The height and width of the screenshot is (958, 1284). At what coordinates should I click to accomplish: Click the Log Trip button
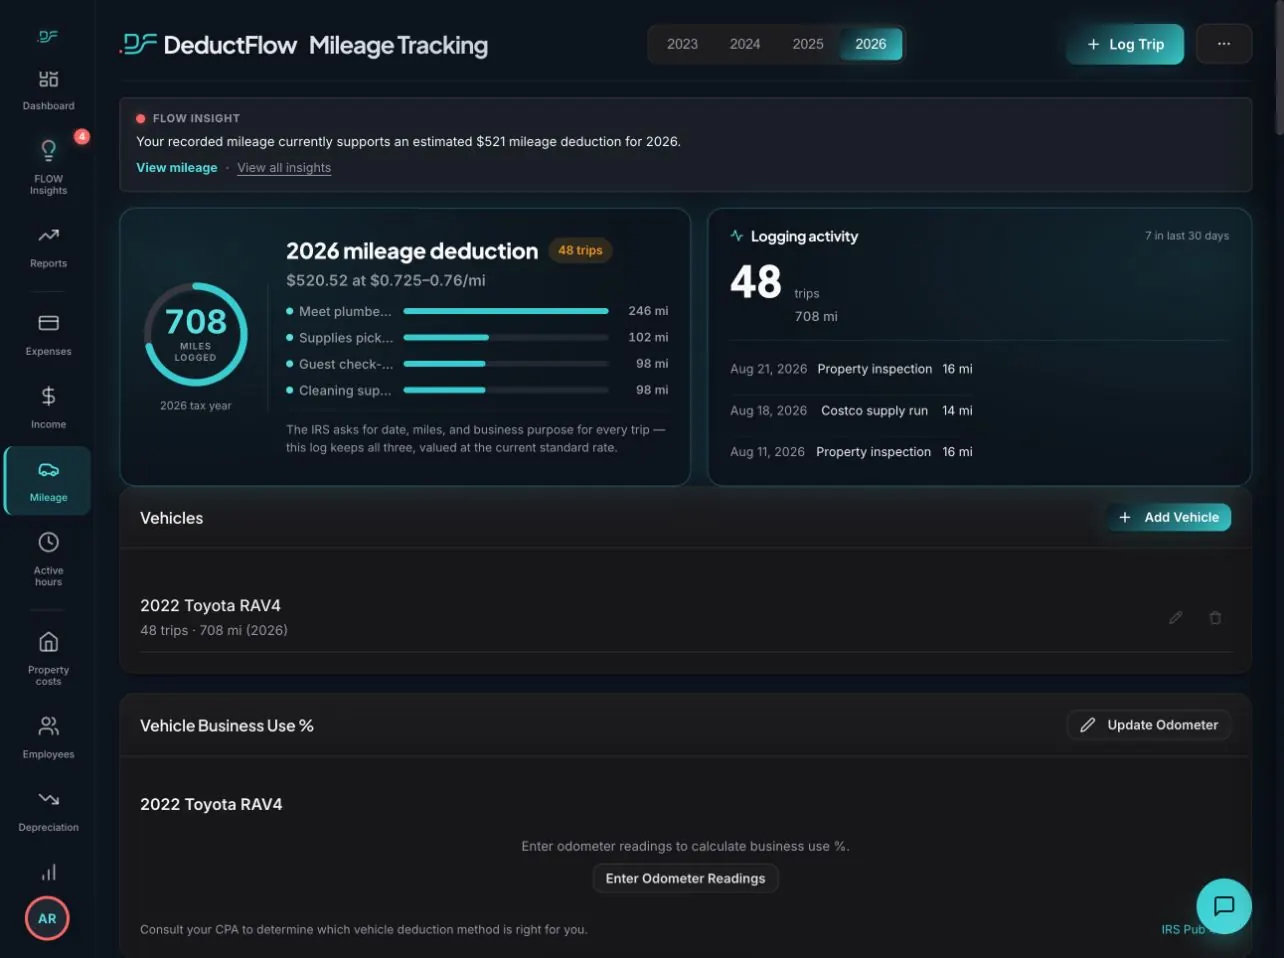tap(1125, 44)
